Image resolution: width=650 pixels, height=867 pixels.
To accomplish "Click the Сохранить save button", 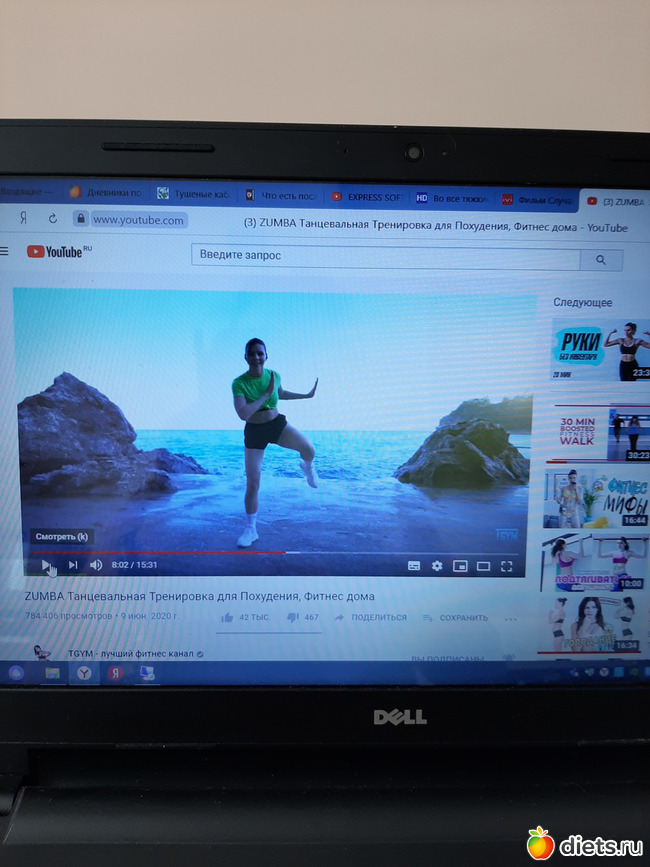I will click(455, 618).
